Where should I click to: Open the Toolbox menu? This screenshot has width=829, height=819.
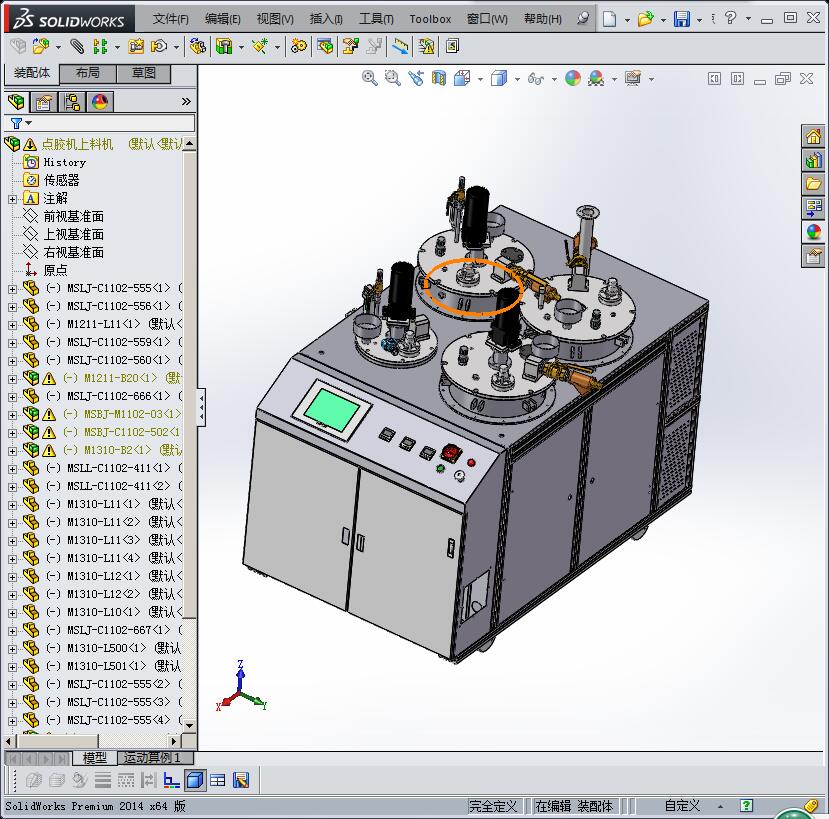point(430,19)
